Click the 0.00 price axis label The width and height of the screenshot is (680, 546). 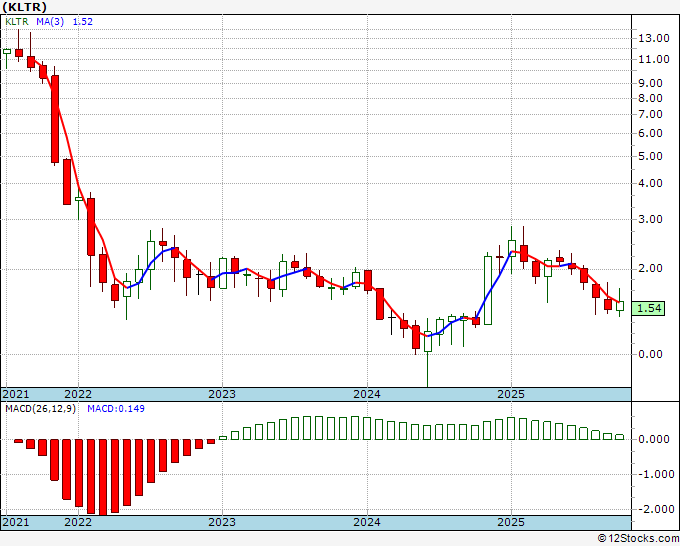[x=651, y=354]
